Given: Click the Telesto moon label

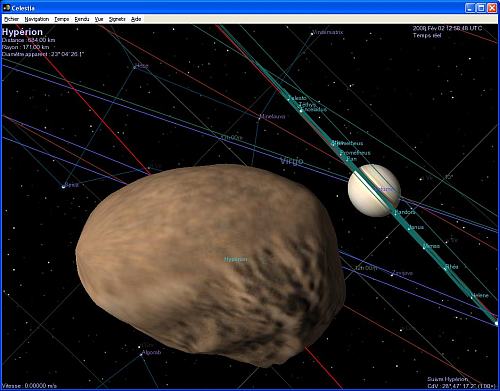Looking at the screenshot, I should [297, 98].
